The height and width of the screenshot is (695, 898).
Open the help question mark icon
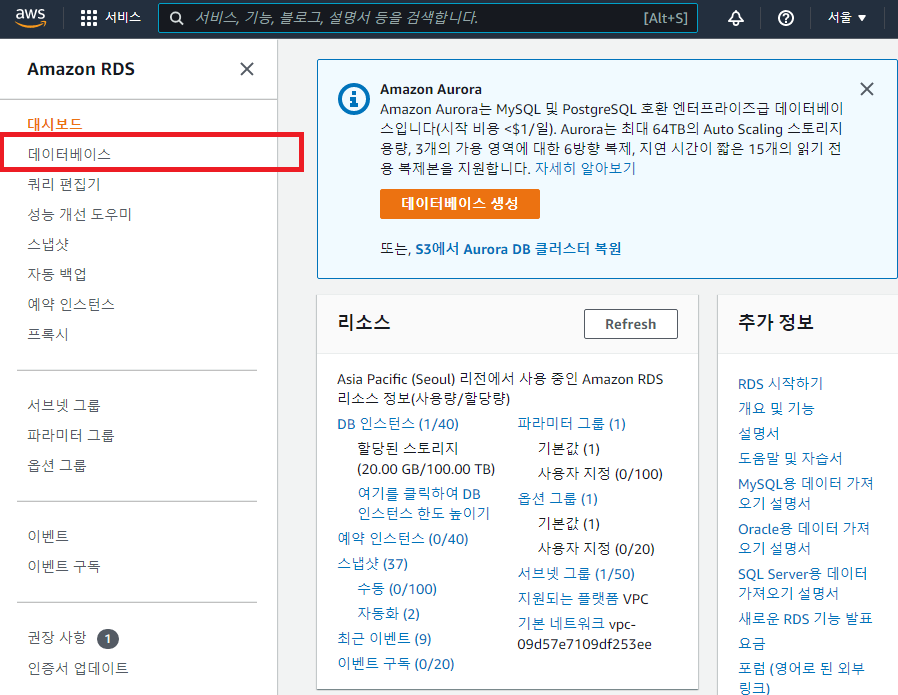point(786,18)
